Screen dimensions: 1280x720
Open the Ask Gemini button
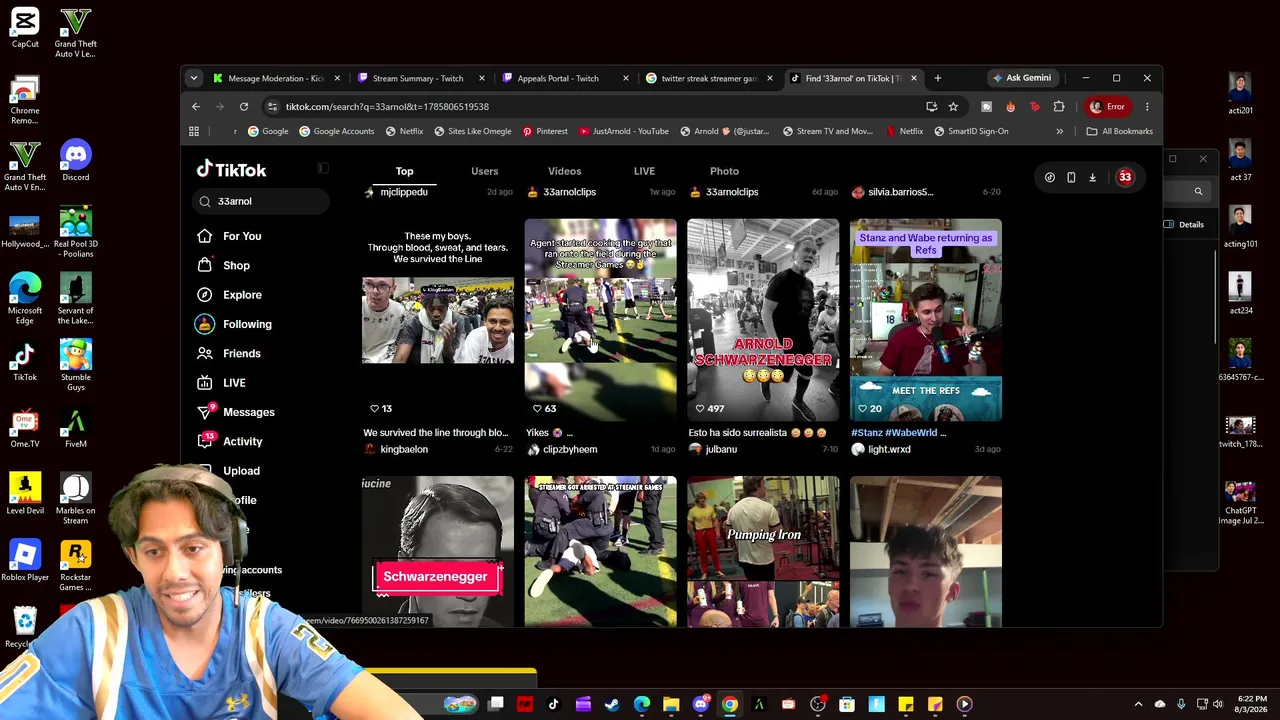pyautogui.click(x=1022, y=78)
